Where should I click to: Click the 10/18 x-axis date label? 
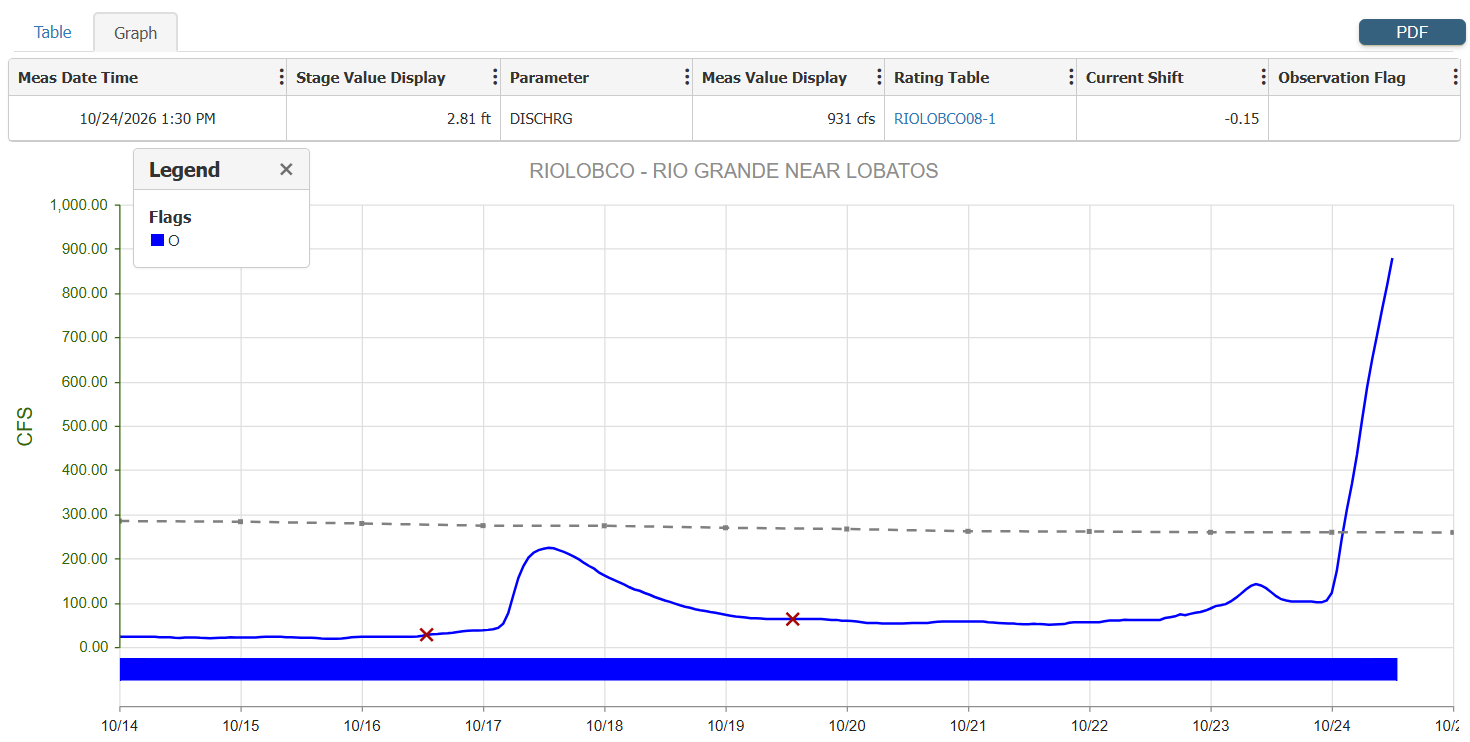pos(604,726)
